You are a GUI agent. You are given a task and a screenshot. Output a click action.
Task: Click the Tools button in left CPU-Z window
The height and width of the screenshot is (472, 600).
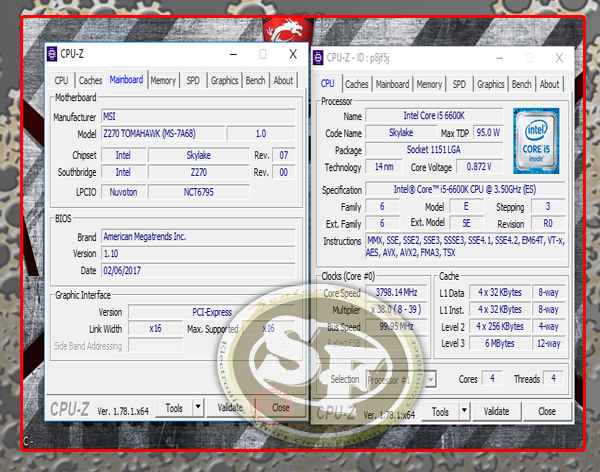[174, 408]
